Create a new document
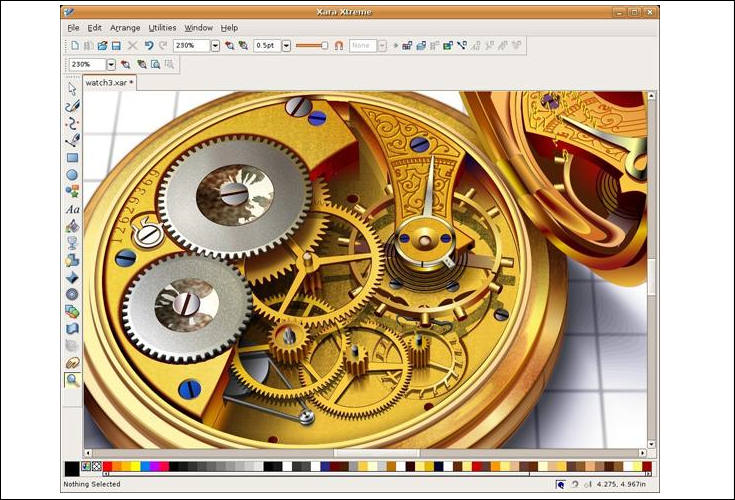The width and height of the screenshot is (735, 500). click(x=75, y=45)
